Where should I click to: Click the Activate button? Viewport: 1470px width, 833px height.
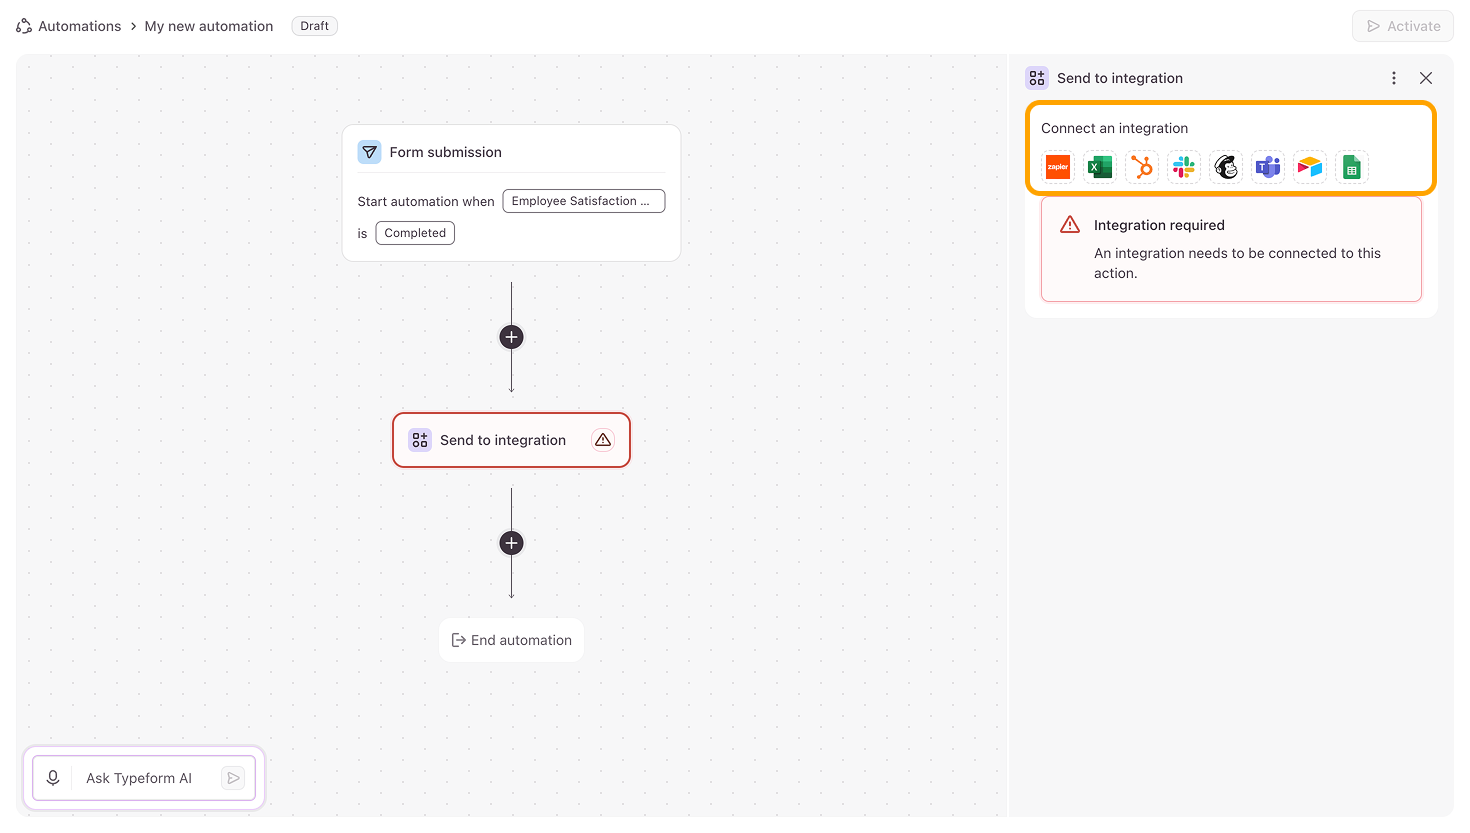[x=1403, y=26]
